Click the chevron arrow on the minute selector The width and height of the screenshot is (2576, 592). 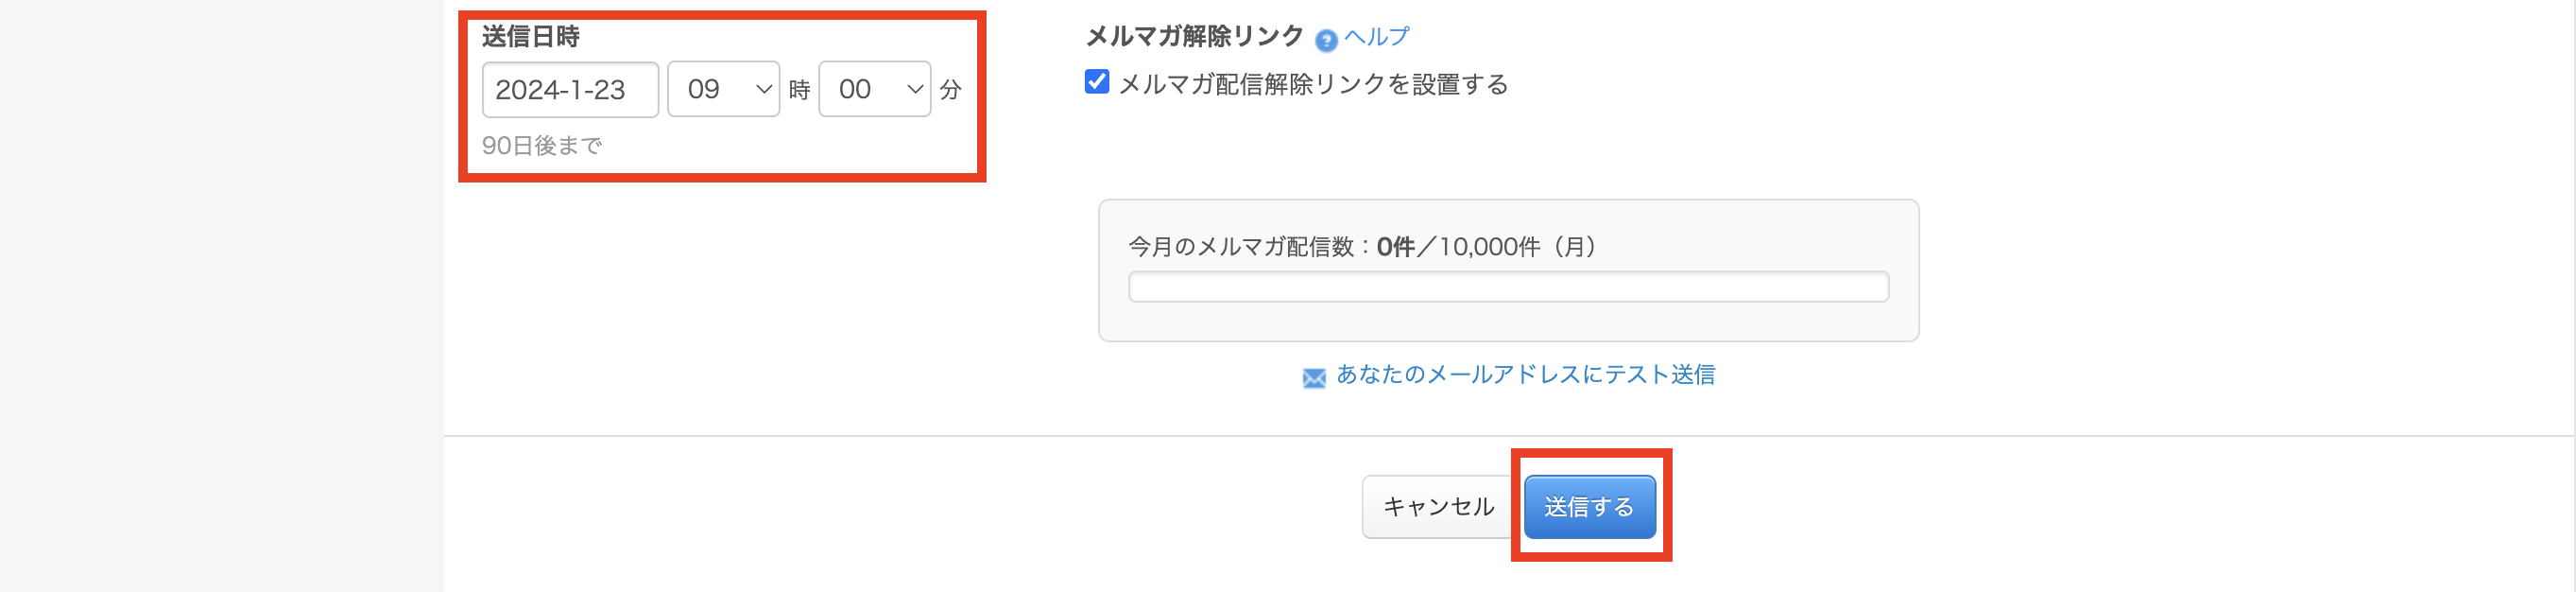tap(914, 89)
